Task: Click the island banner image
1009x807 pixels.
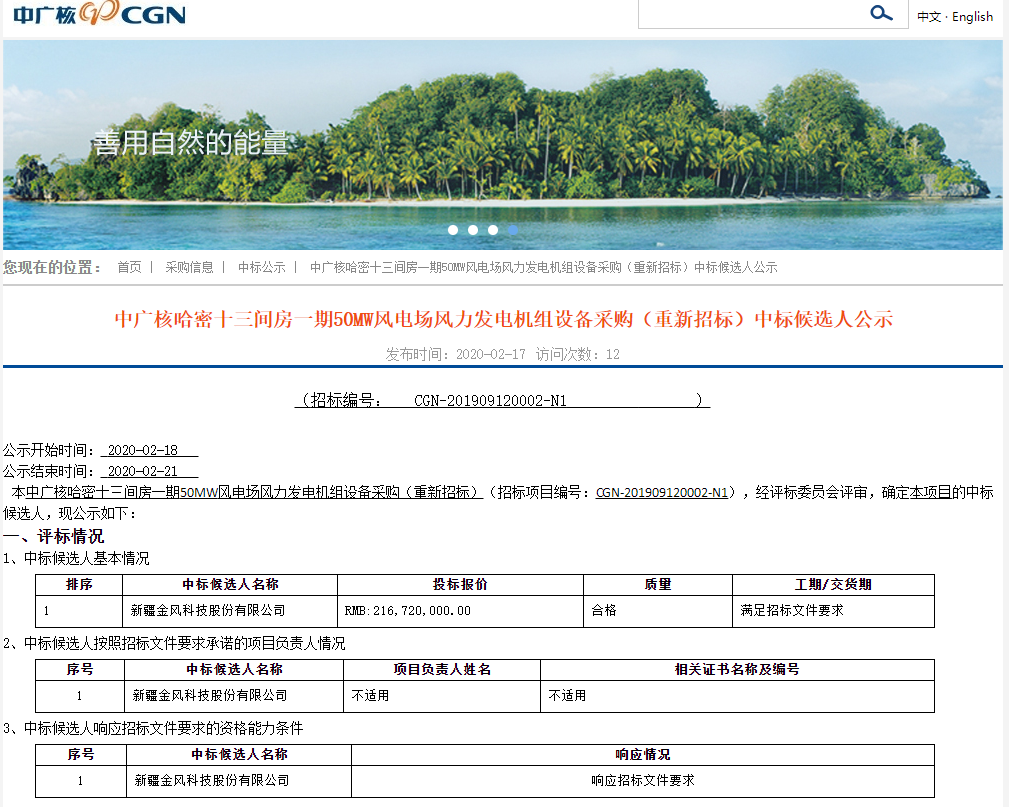Action: 503,145
